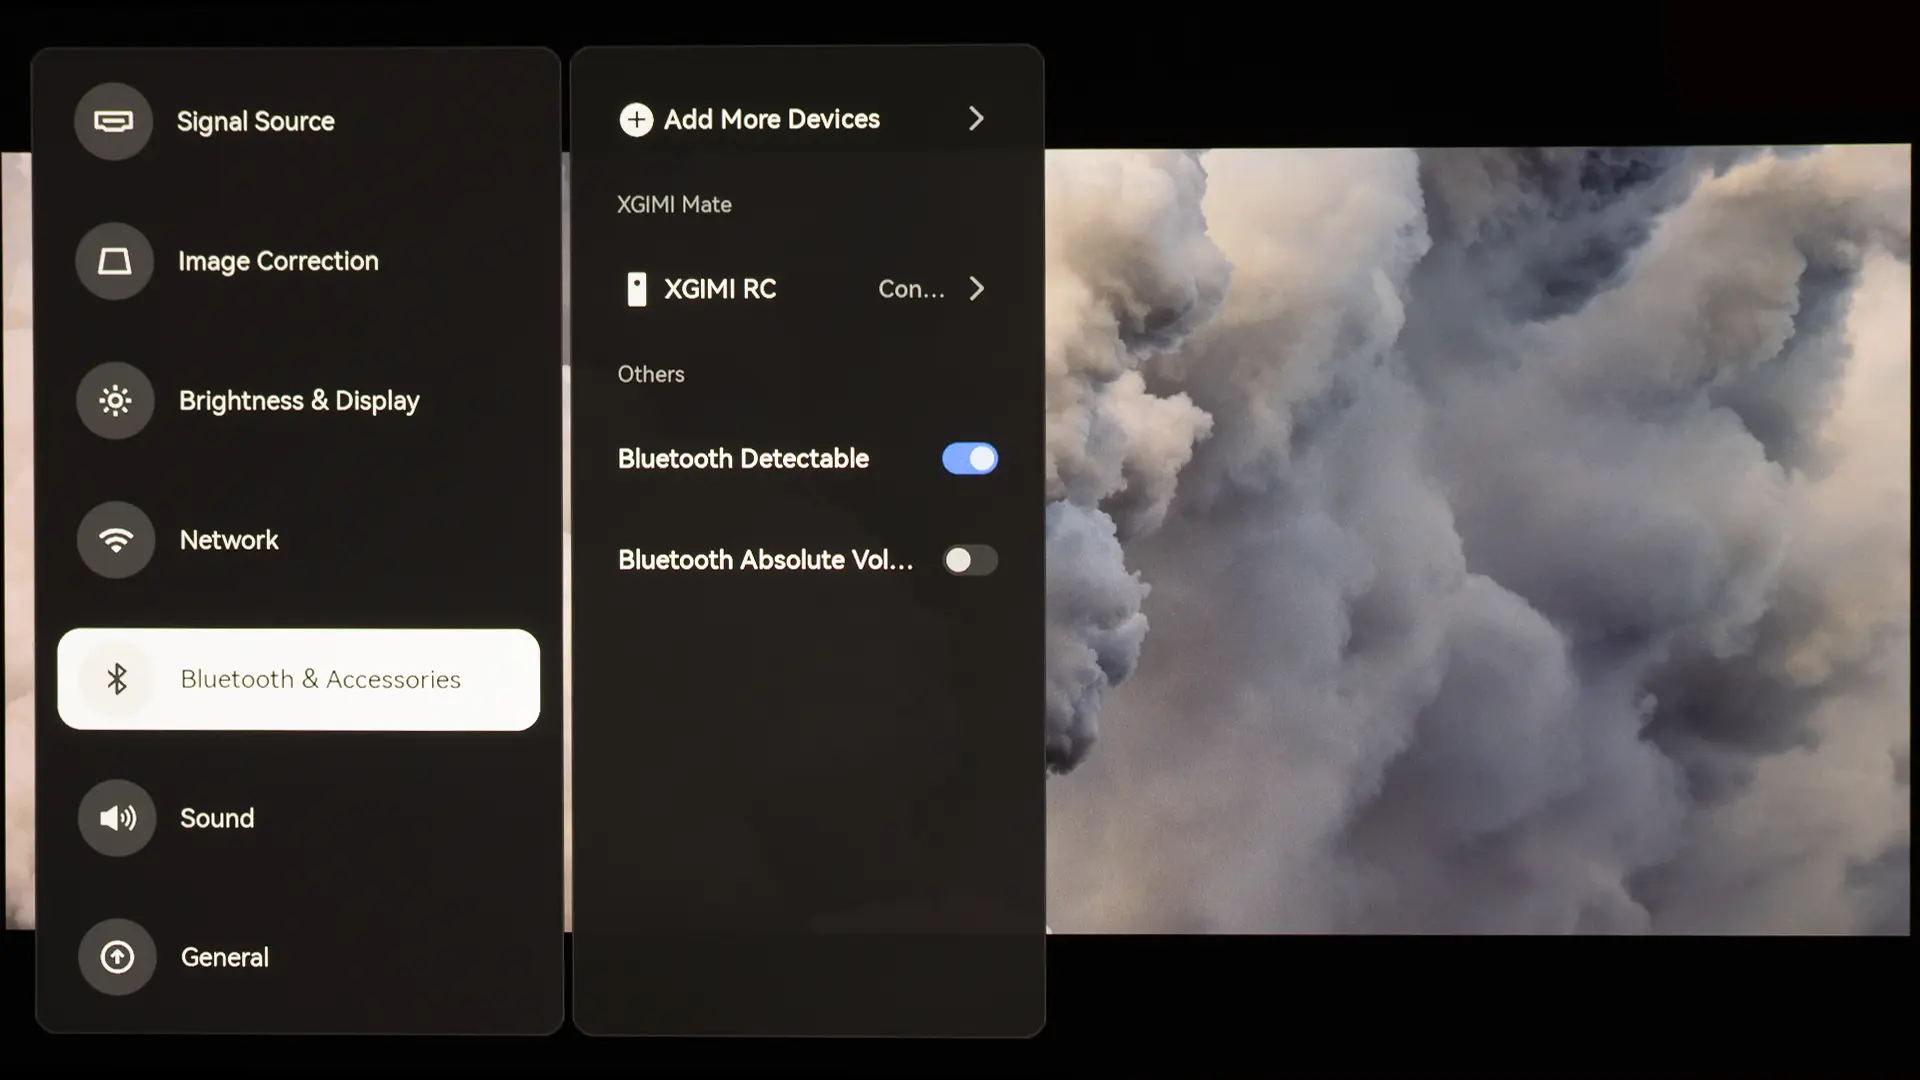Click the cloud wallpaper image

[1478, 541]
